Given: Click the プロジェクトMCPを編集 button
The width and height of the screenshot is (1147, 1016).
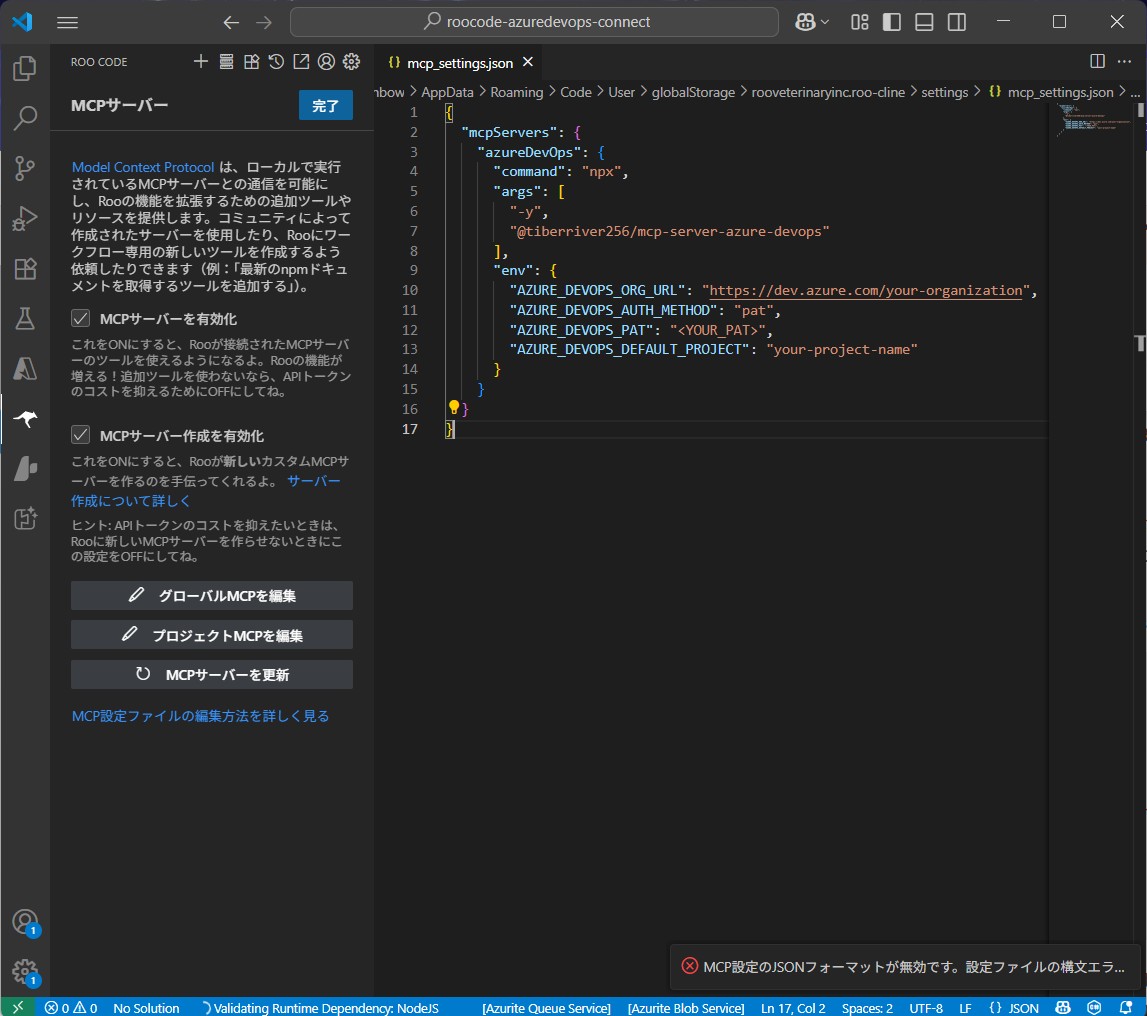Looking at the screenshot, I should 212,635.
